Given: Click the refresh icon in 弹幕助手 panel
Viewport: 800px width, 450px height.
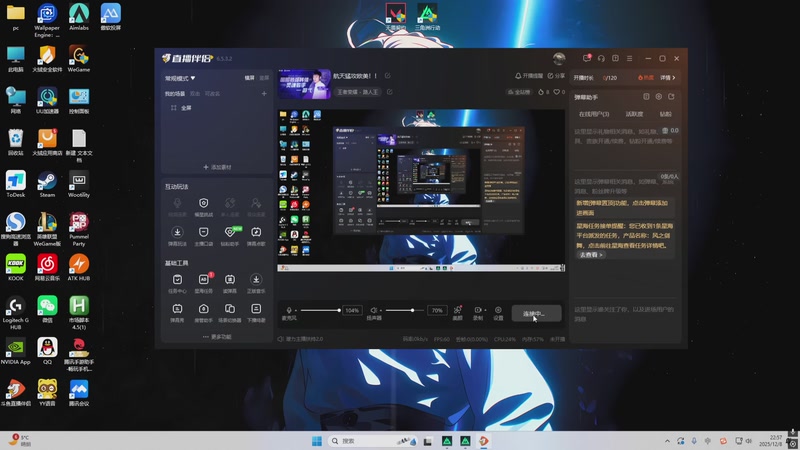Looking at the screenshot, I should pos(671,96).
